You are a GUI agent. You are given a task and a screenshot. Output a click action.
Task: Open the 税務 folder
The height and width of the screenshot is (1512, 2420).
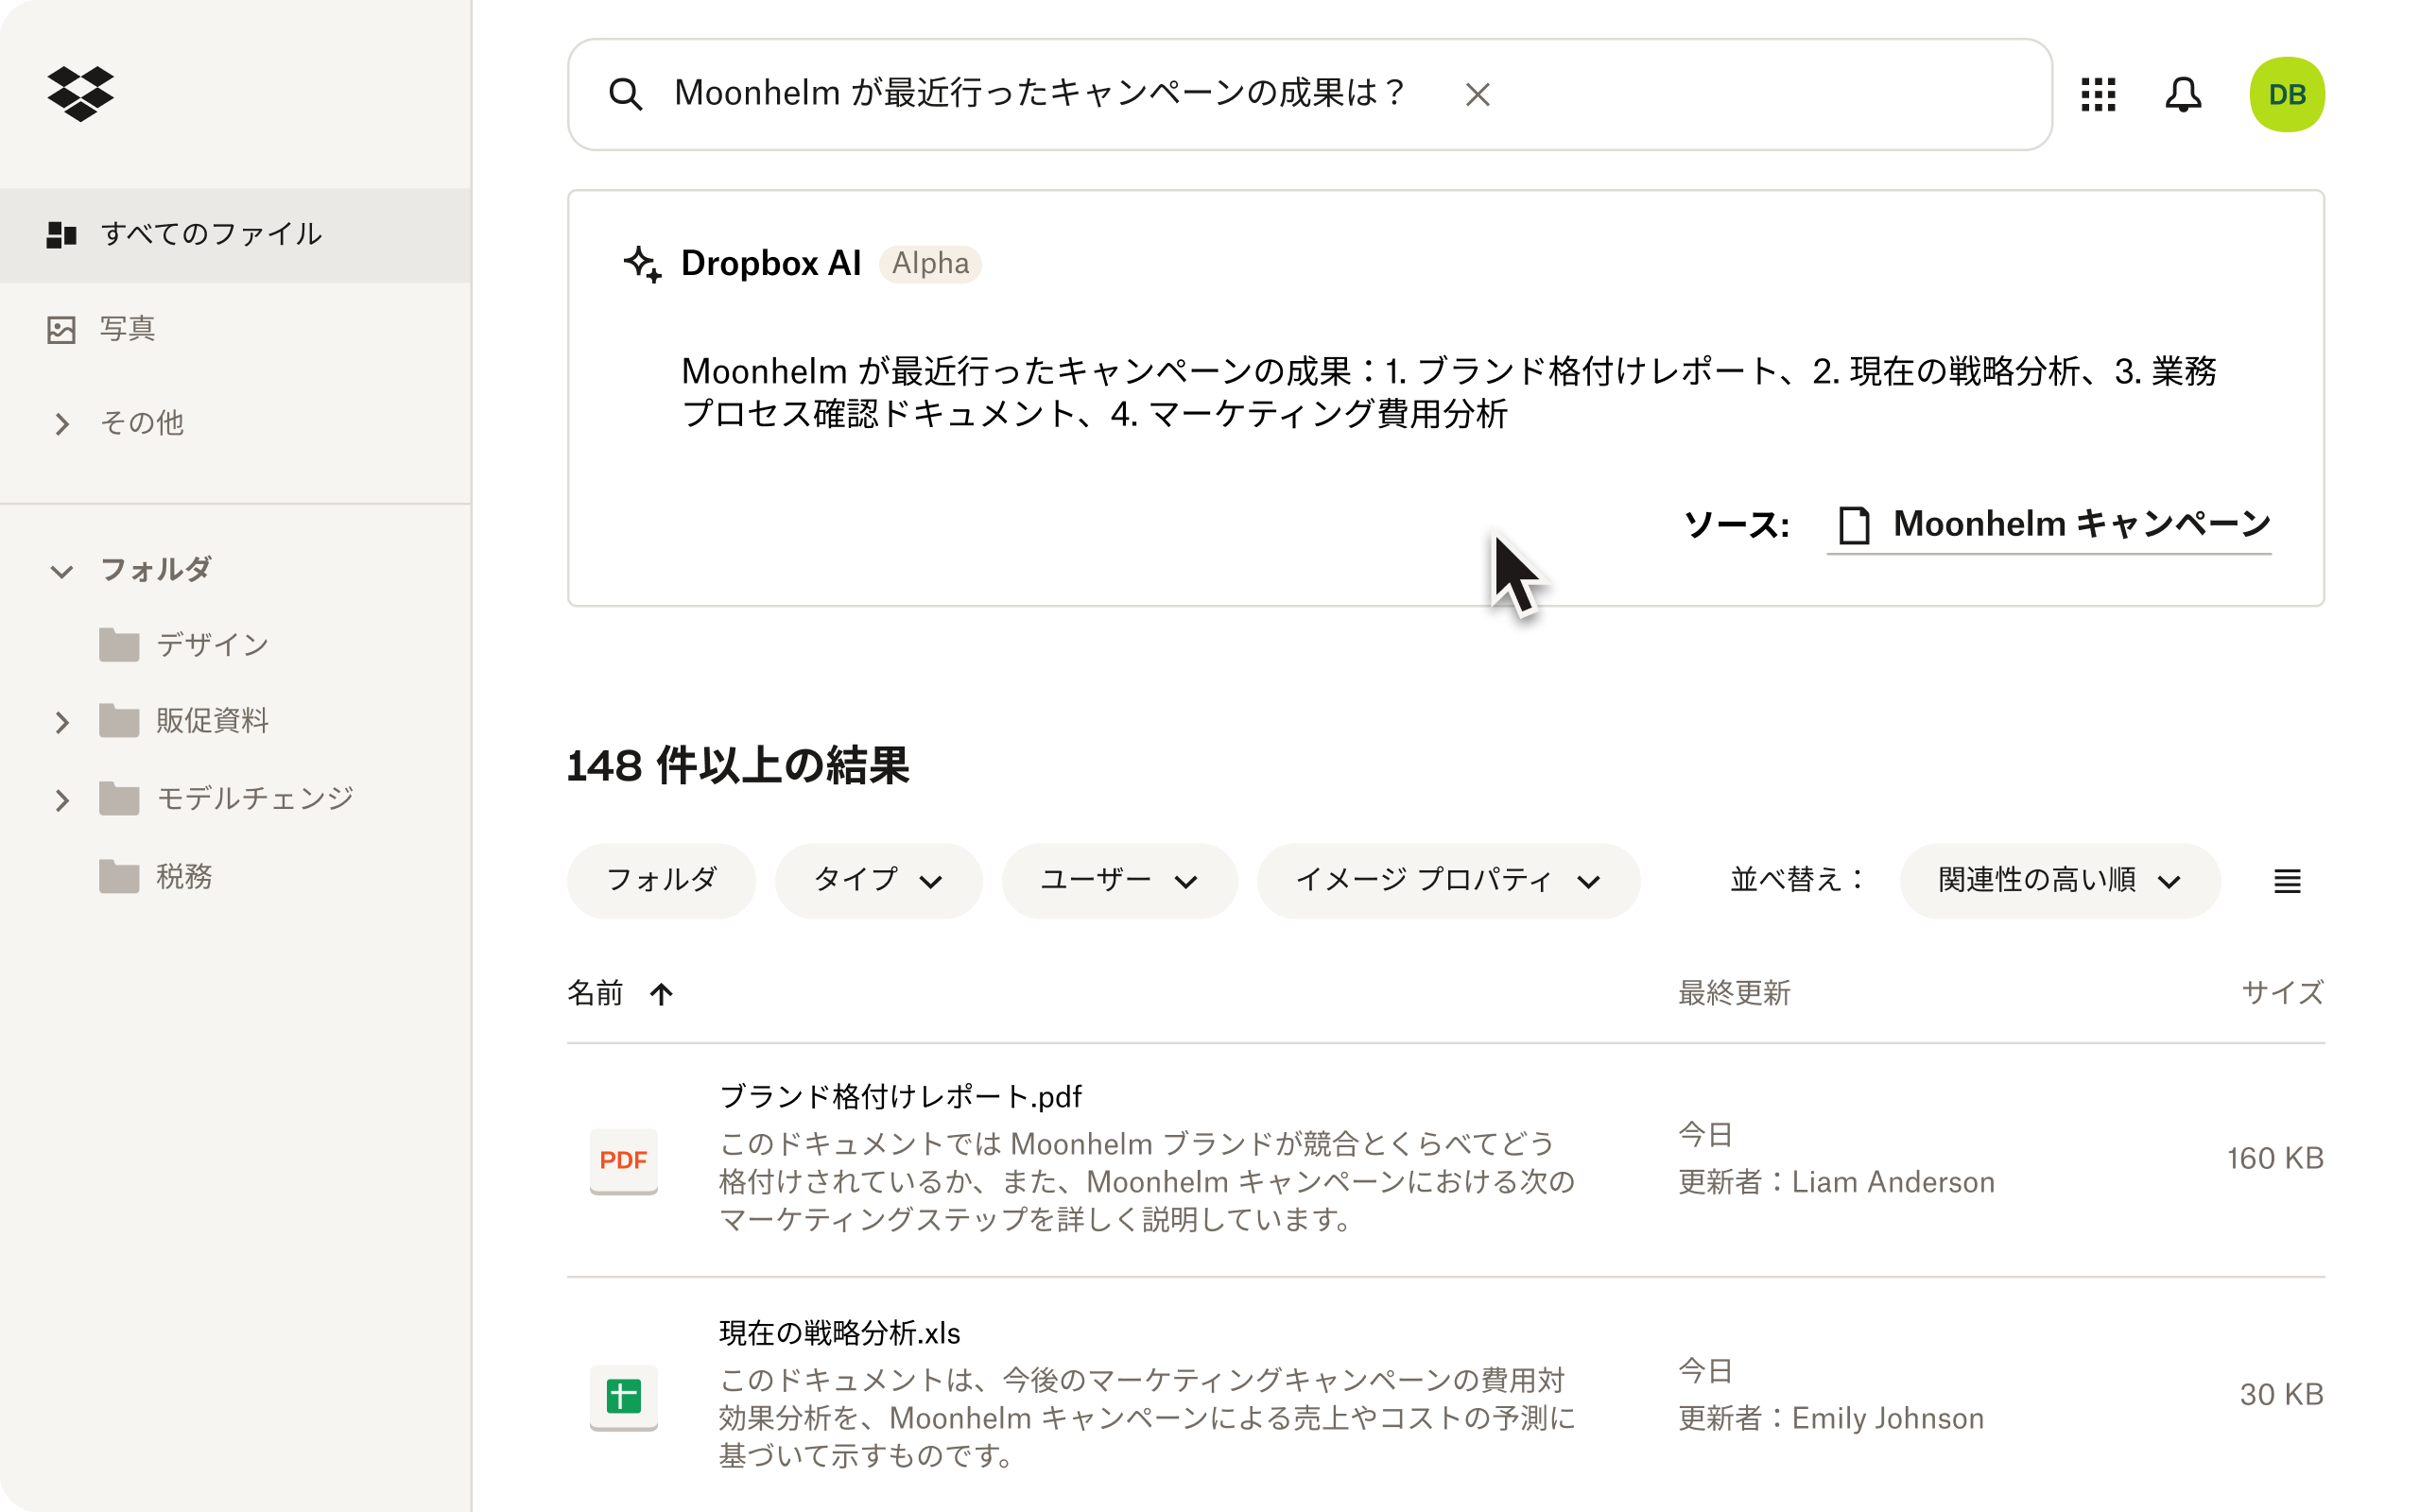tap(184, 877)
